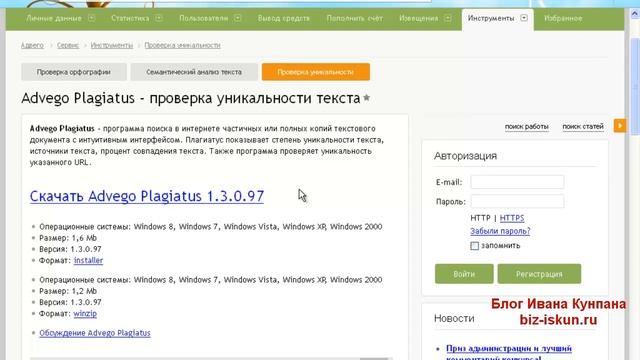Open Обсуждение Advego Plagiatus link
The width and height of the screenshot is (640, 360).
click(95, 333)
